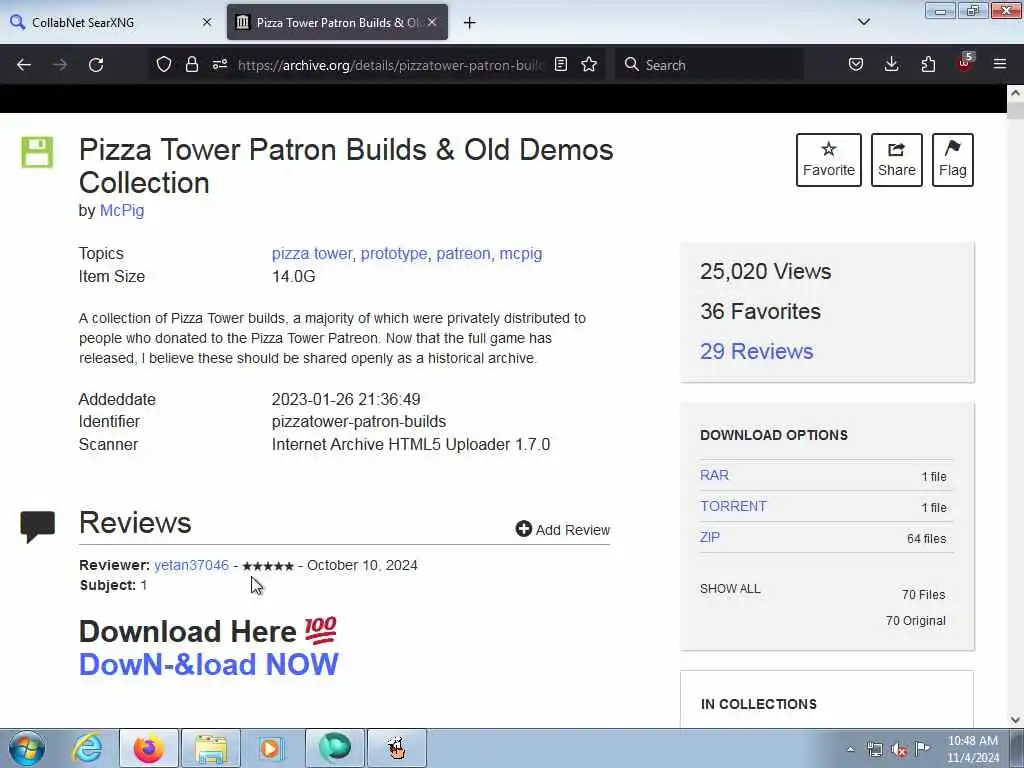This screenshot has height=768, width=1024.
Task: Click the 25,020 Views text
Action: (x=765, y=271)
